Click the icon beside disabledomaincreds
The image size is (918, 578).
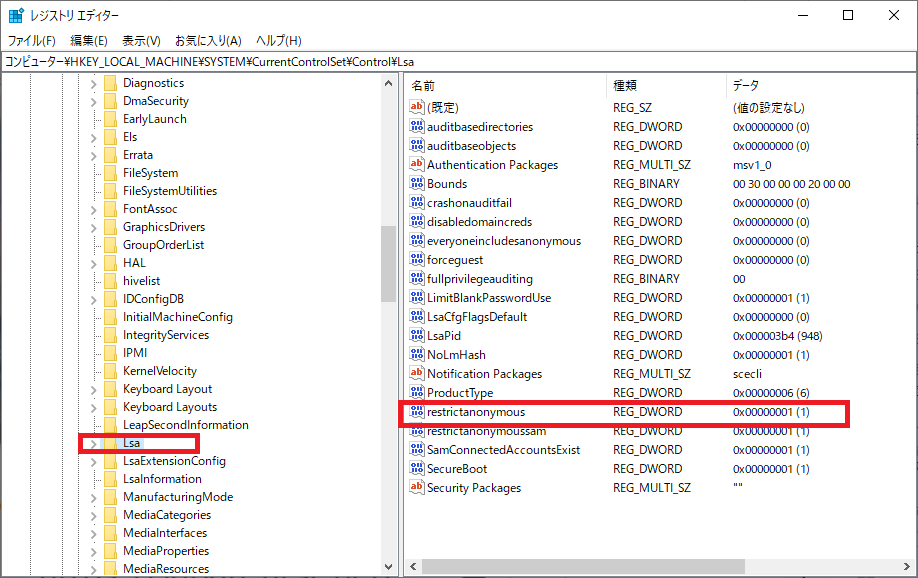pos(417,221)
